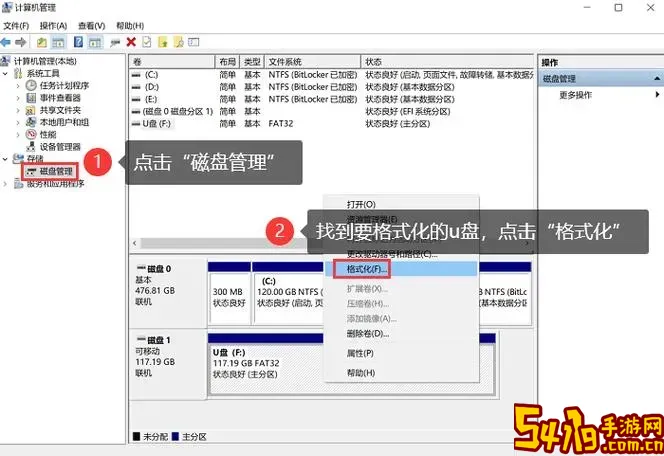664x456 pixels.
Task: Open the 帮助(H) menu in menu bar
Action: [130, 26]
